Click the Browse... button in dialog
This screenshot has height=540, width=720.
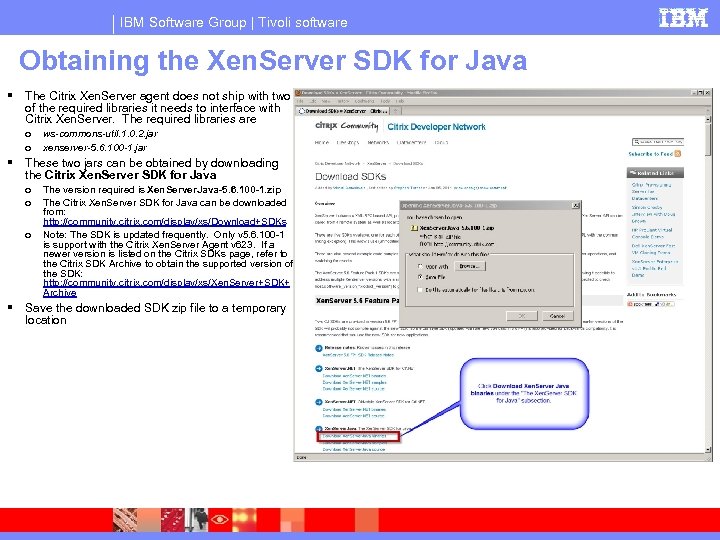[x=469, y=266]
